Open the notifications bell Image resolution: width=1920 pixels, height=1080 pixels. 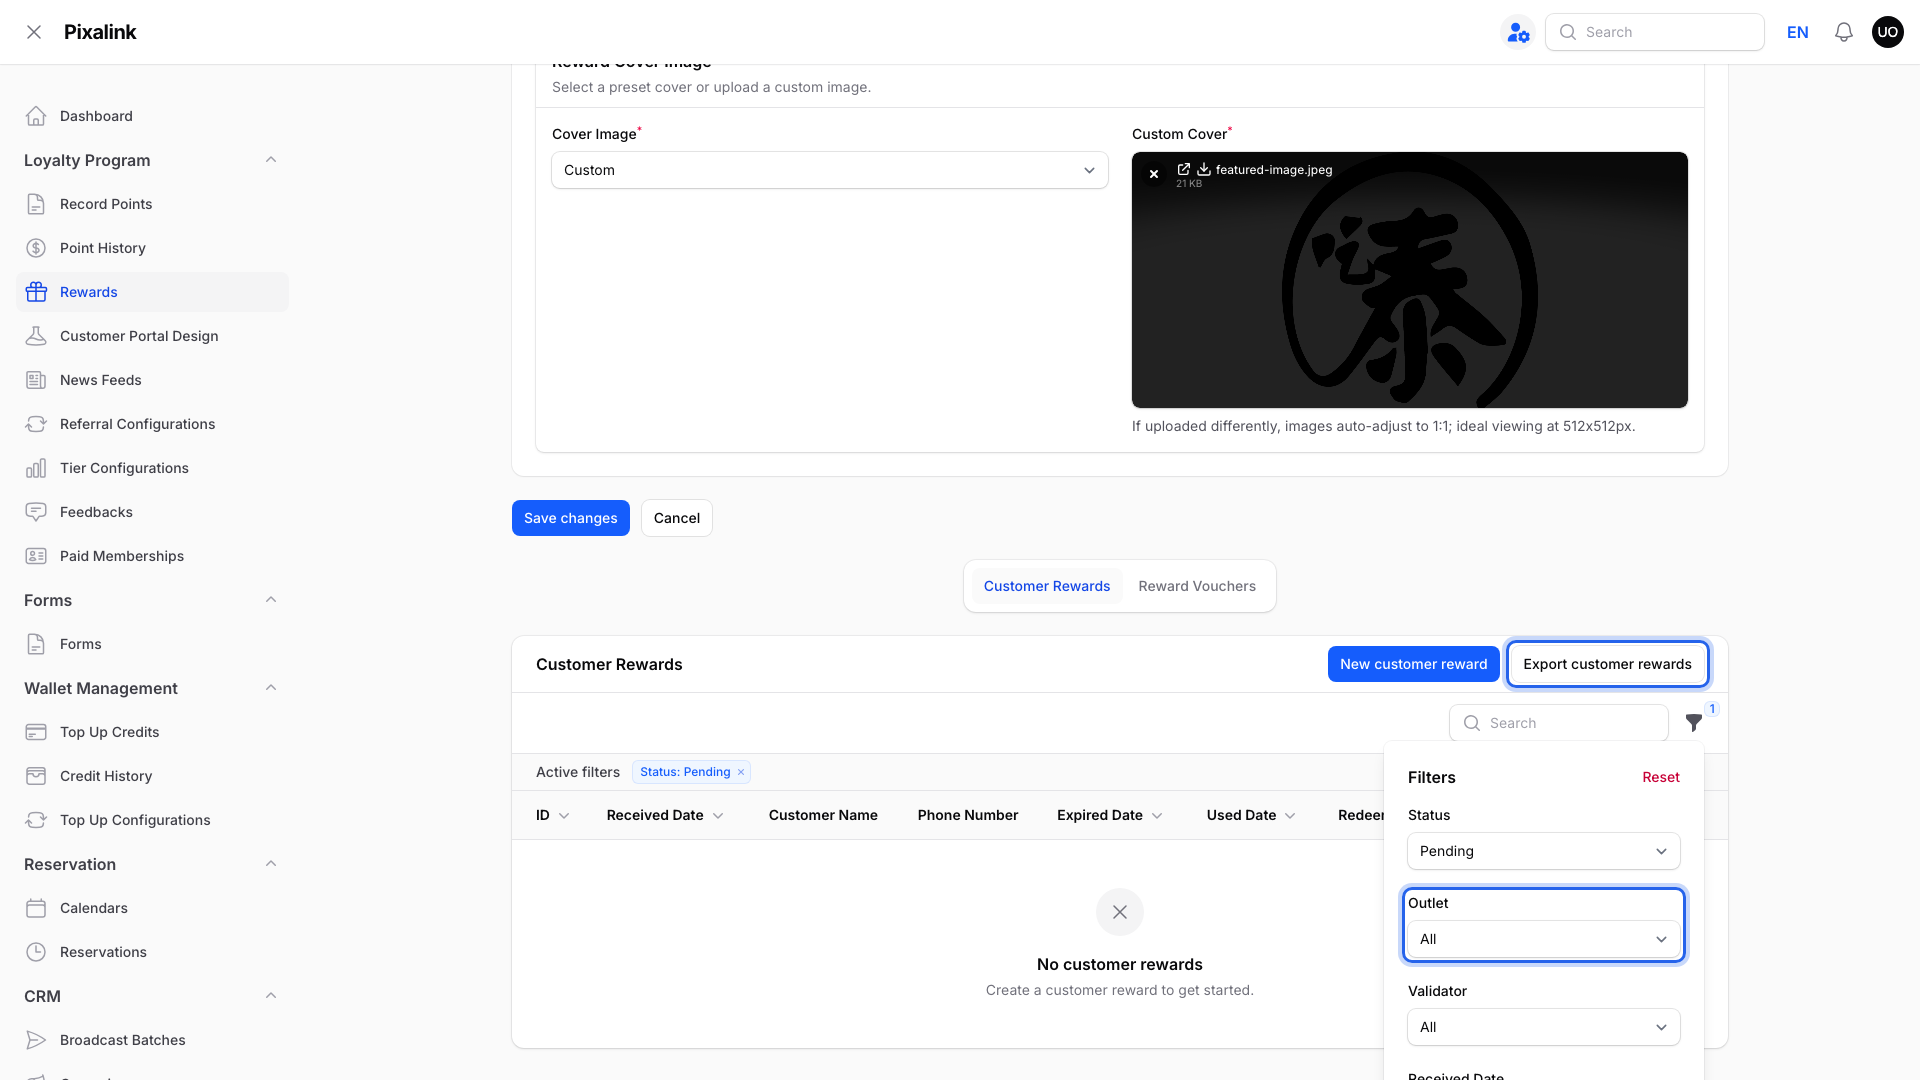click(x=1844, y=32)
